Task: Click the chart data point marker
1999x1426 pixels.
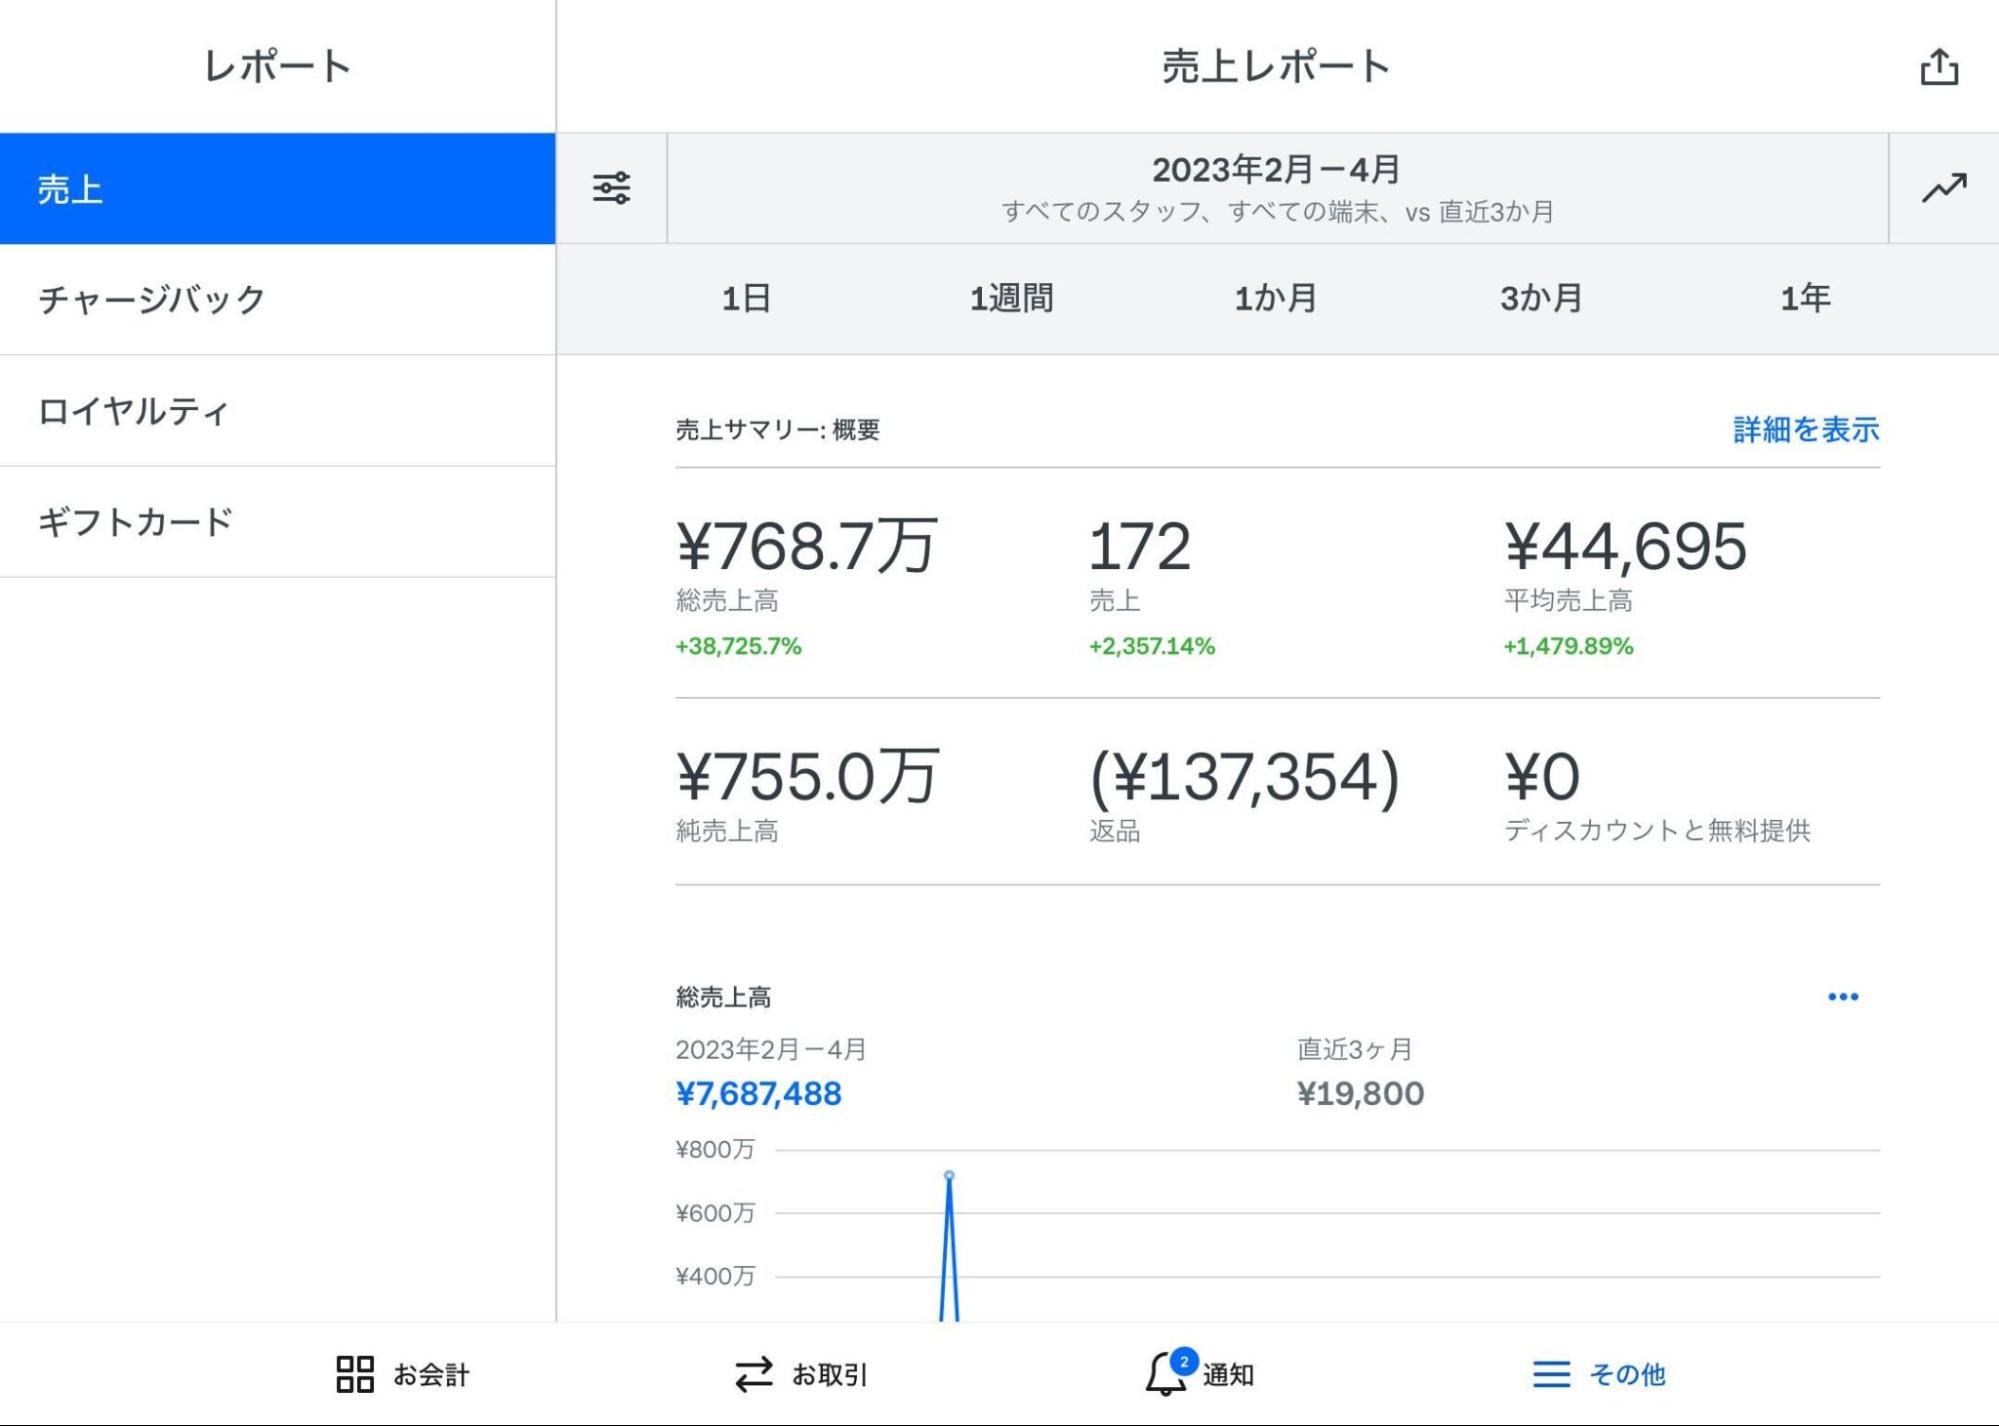Action: point(948,1176)
